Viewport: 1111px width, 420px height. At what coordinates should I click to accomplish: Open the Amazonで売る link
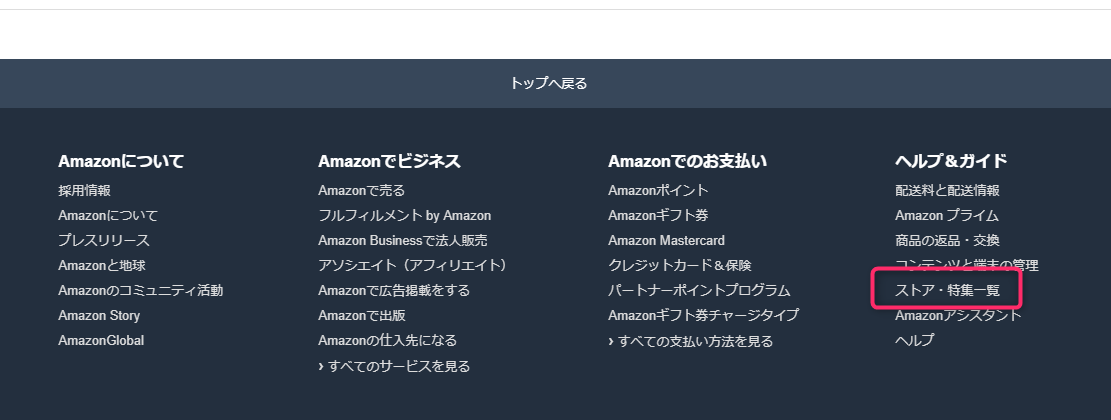(361, 190)
